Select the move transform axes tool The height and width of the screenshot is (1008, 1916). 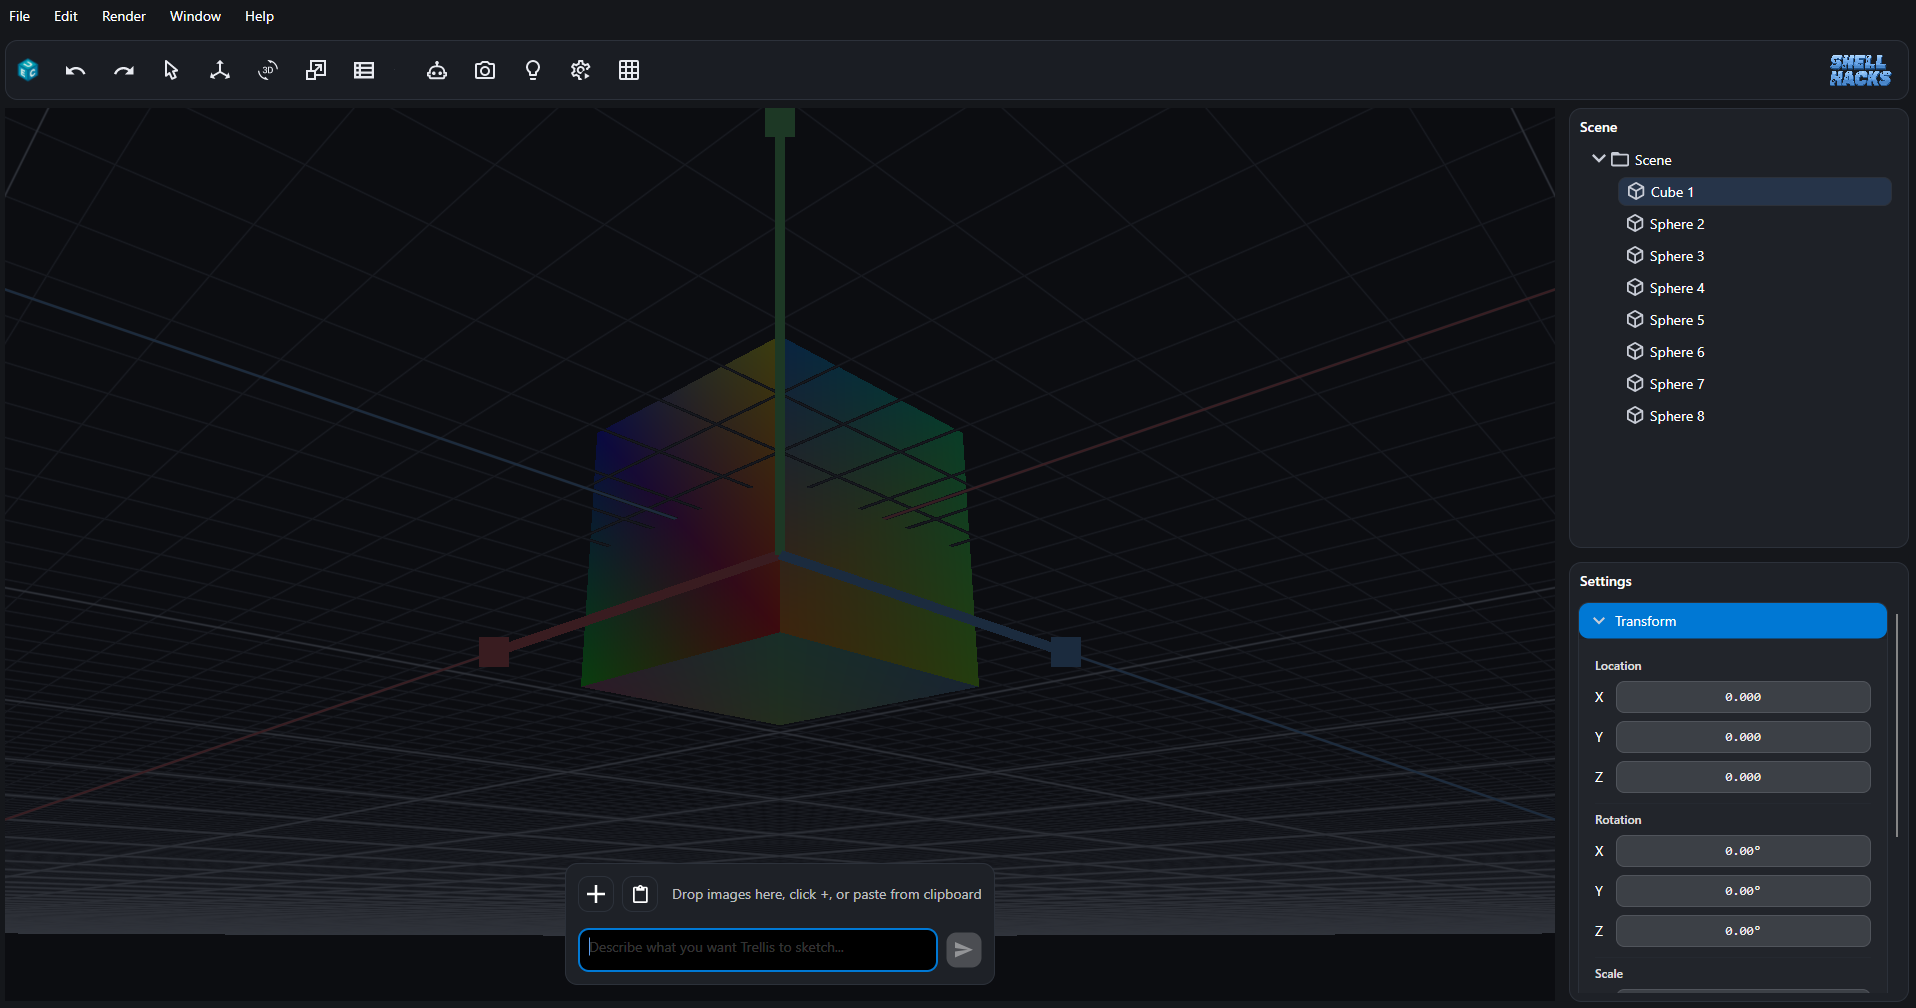click(x=219, y=70)
